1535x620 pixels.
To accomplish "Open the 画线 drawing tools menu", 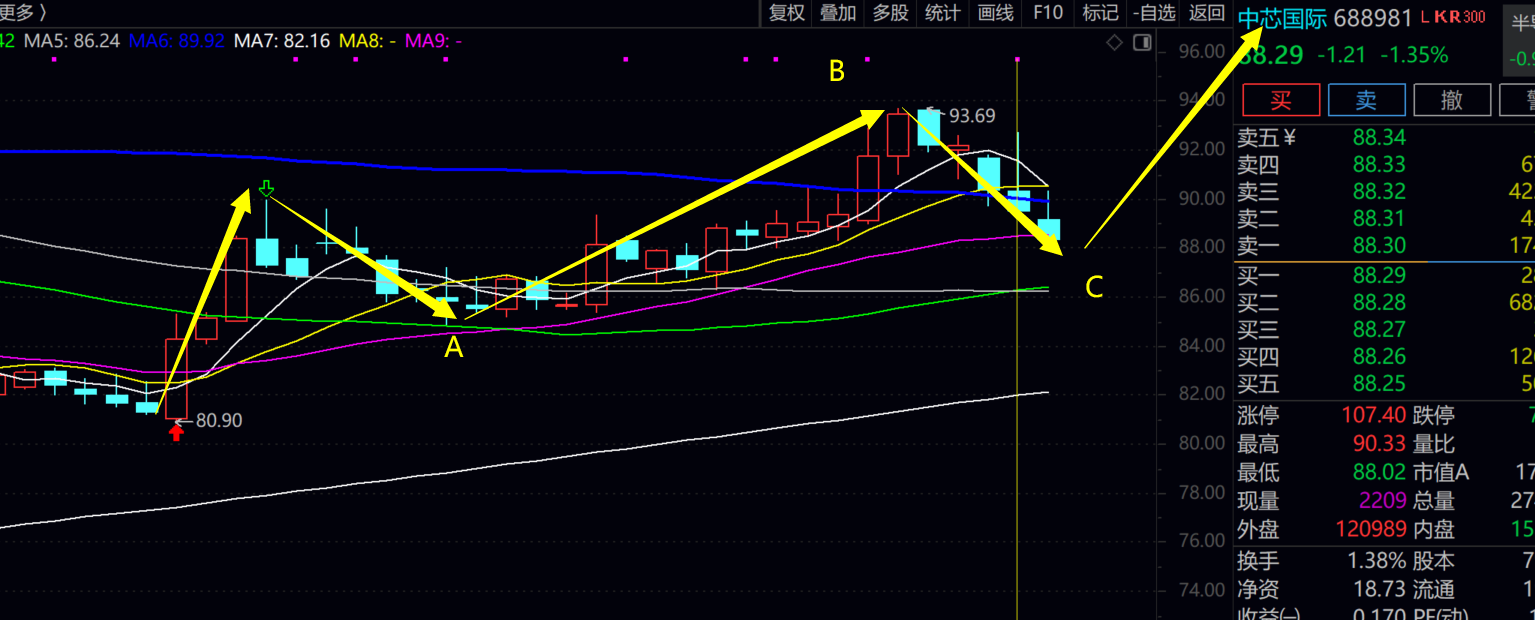I will tap(995, 13).
